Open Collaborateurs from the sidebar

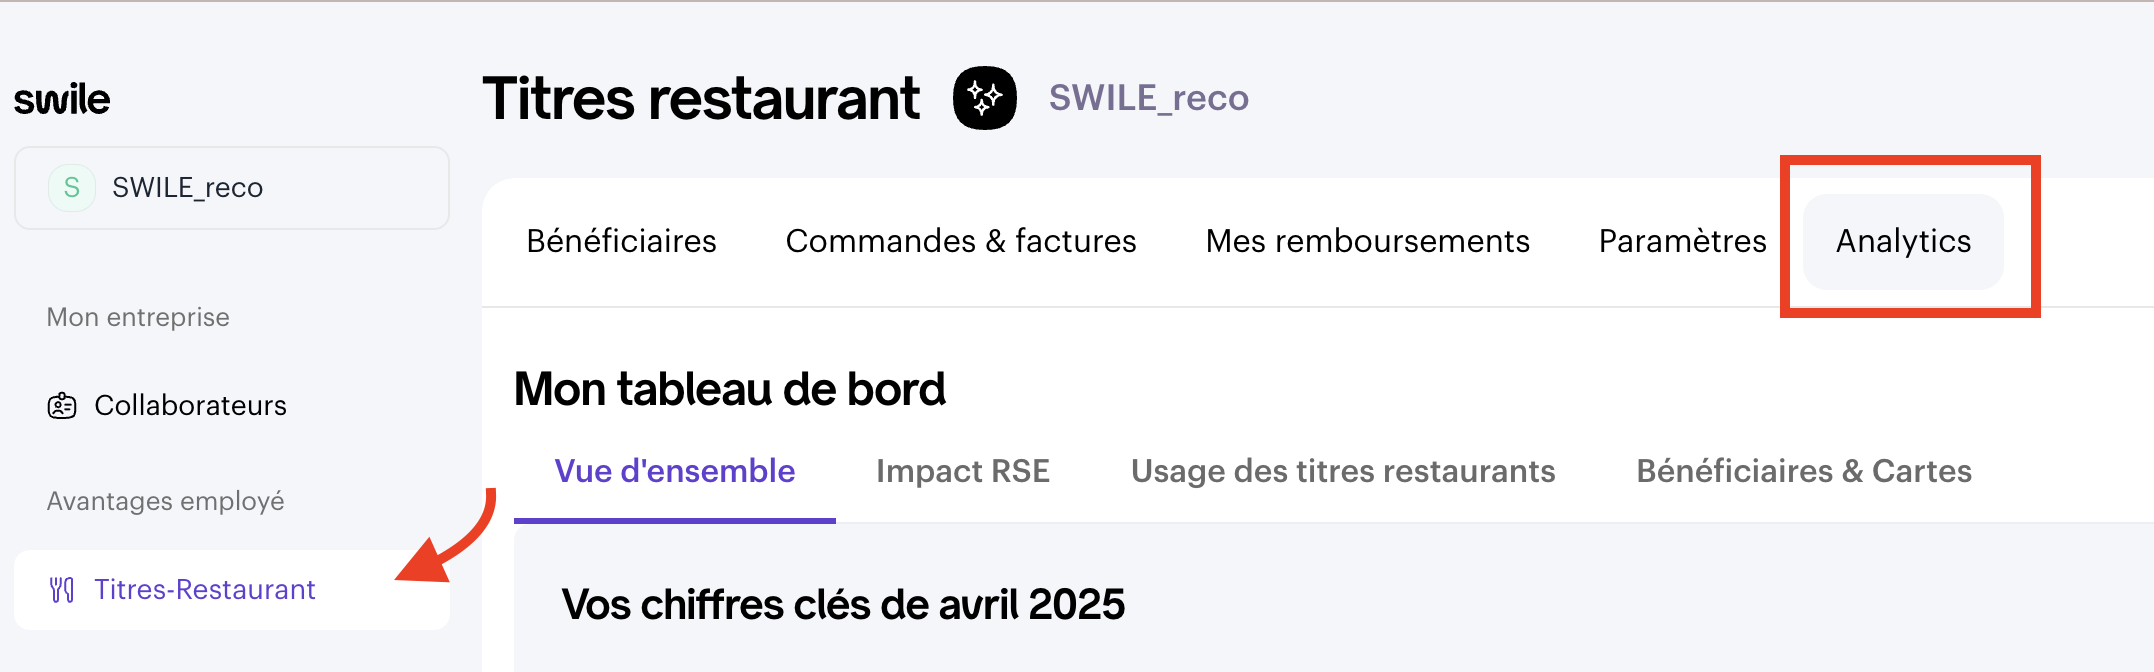[x=190, y=406]
